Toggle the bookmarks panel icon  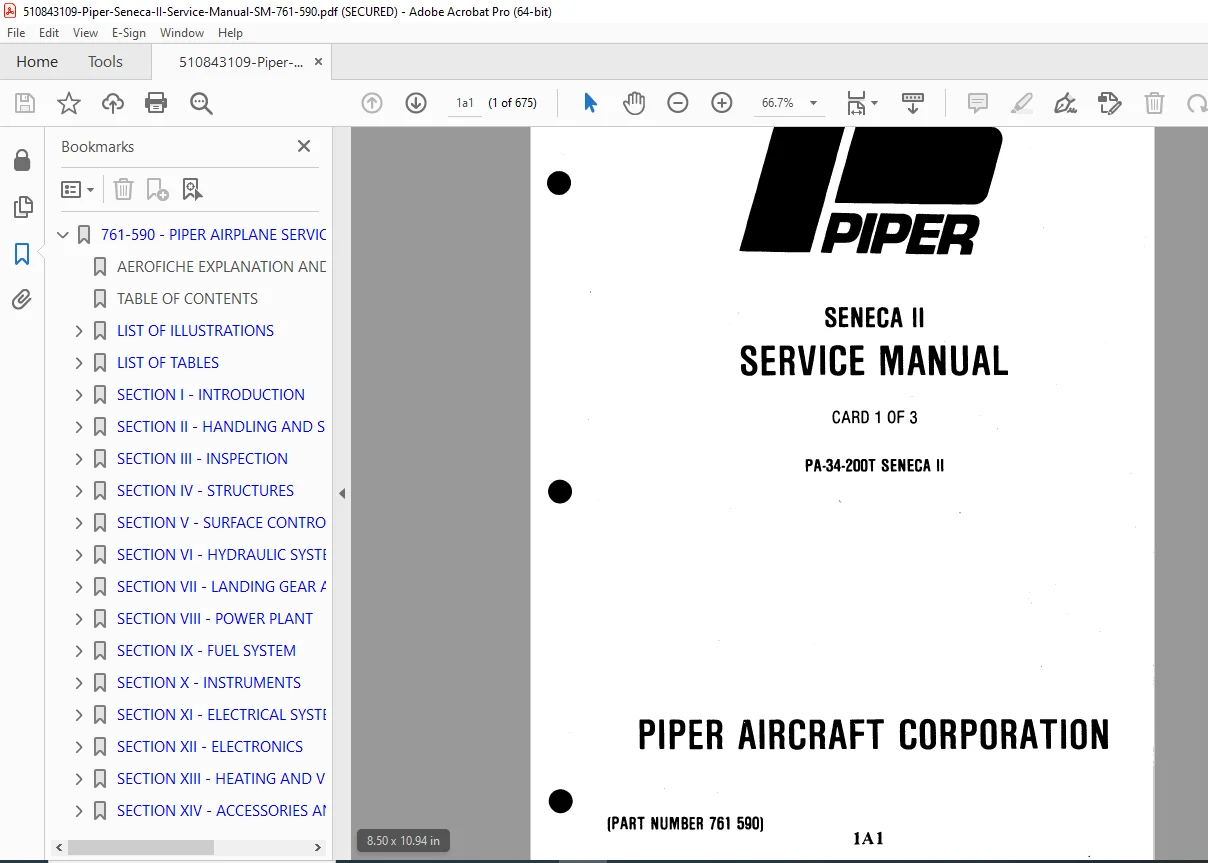[x=22, y=254]
